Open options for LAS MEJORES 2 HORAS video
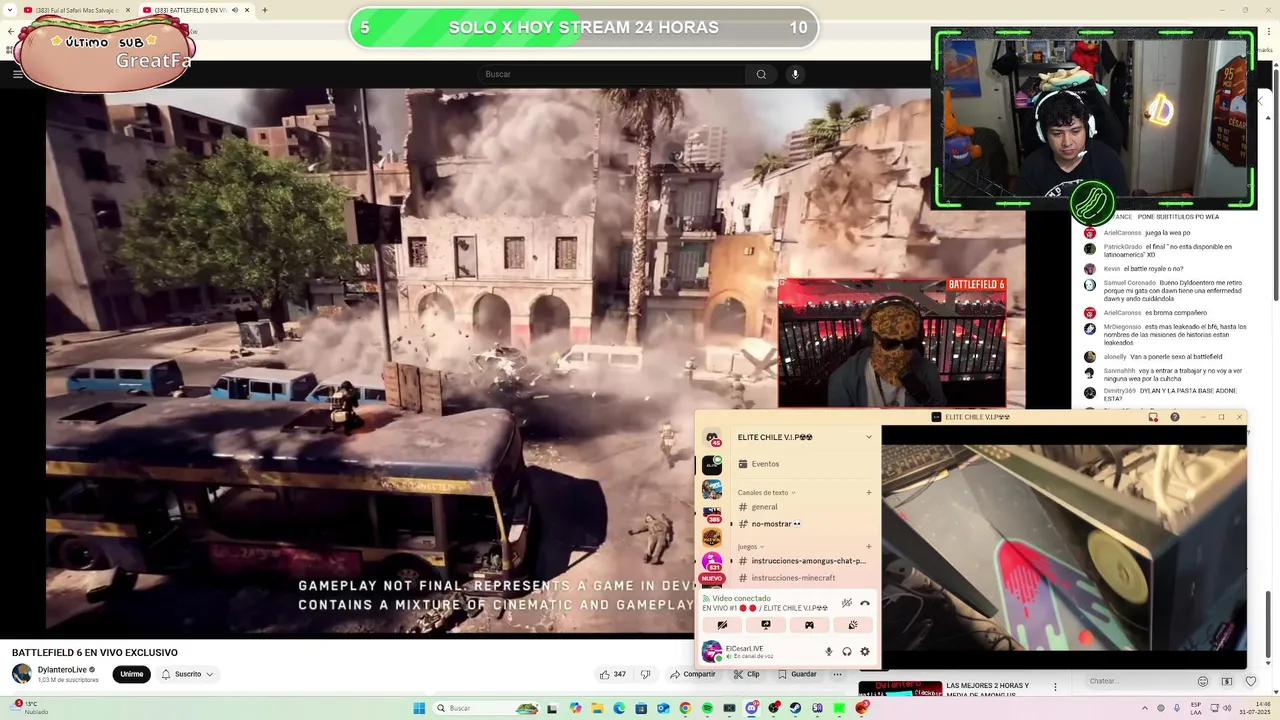The height and width of the screenshot is (720, 1280). coord(1055,687)
